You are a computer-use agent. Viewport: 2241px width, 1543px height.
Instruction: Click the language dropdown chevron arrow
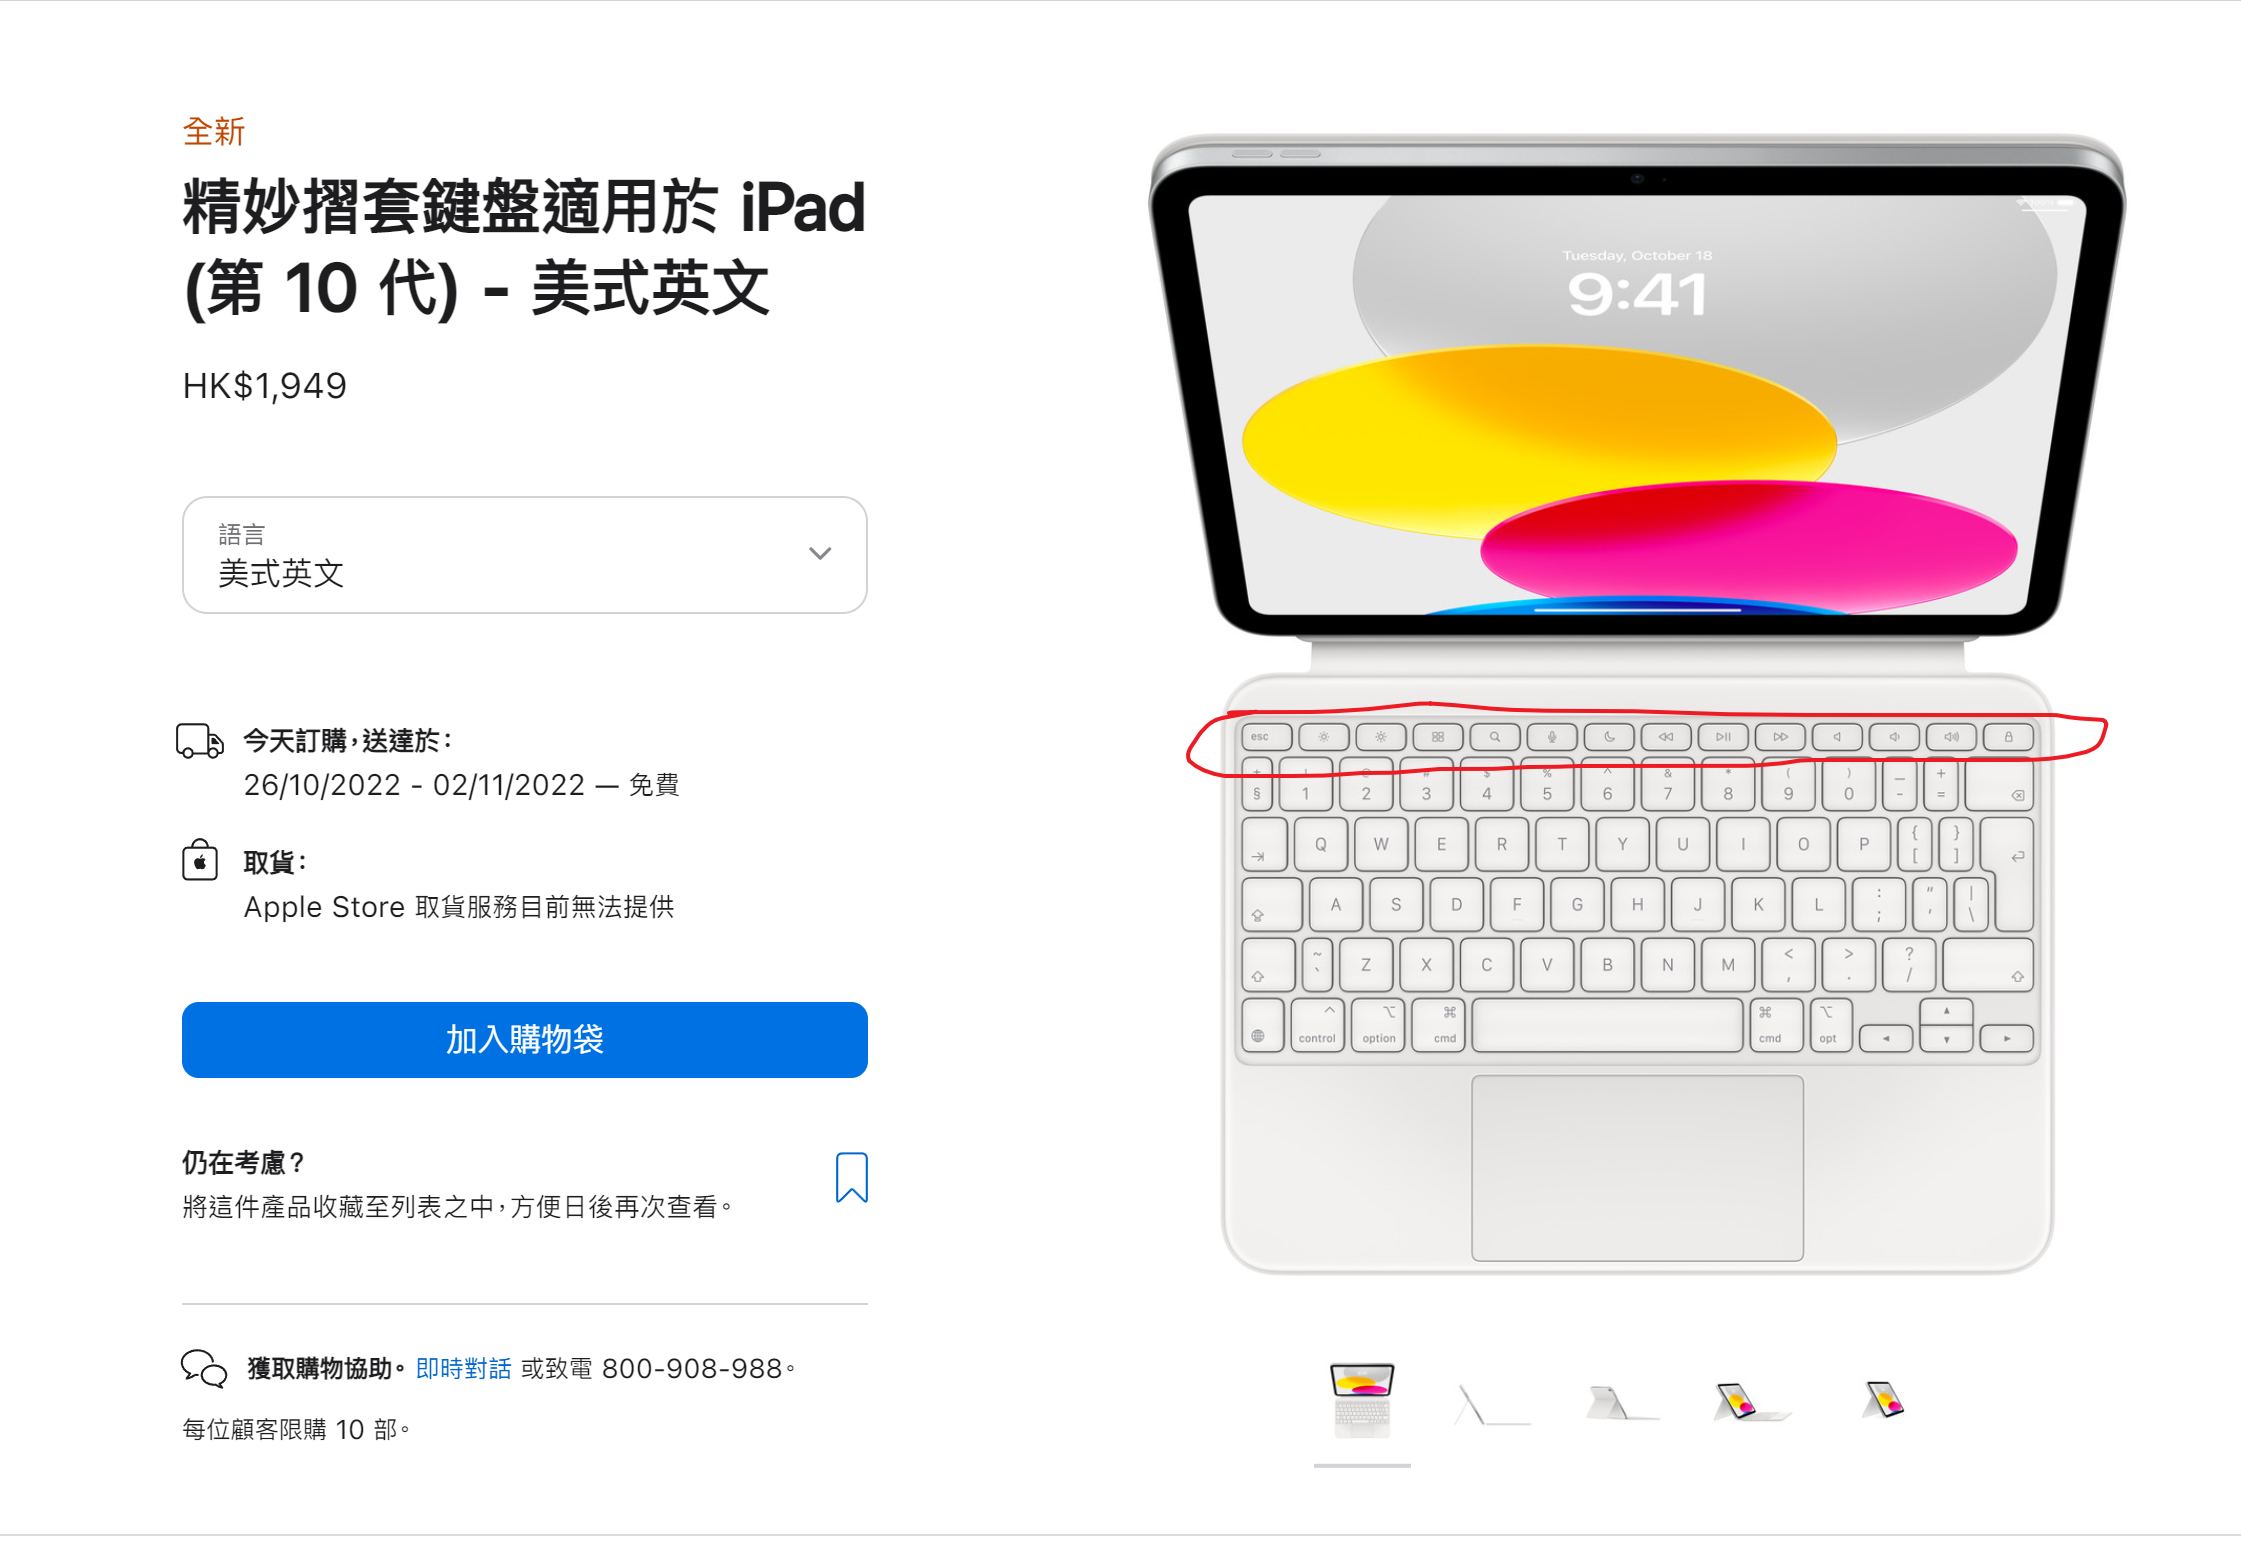[820, 554]
